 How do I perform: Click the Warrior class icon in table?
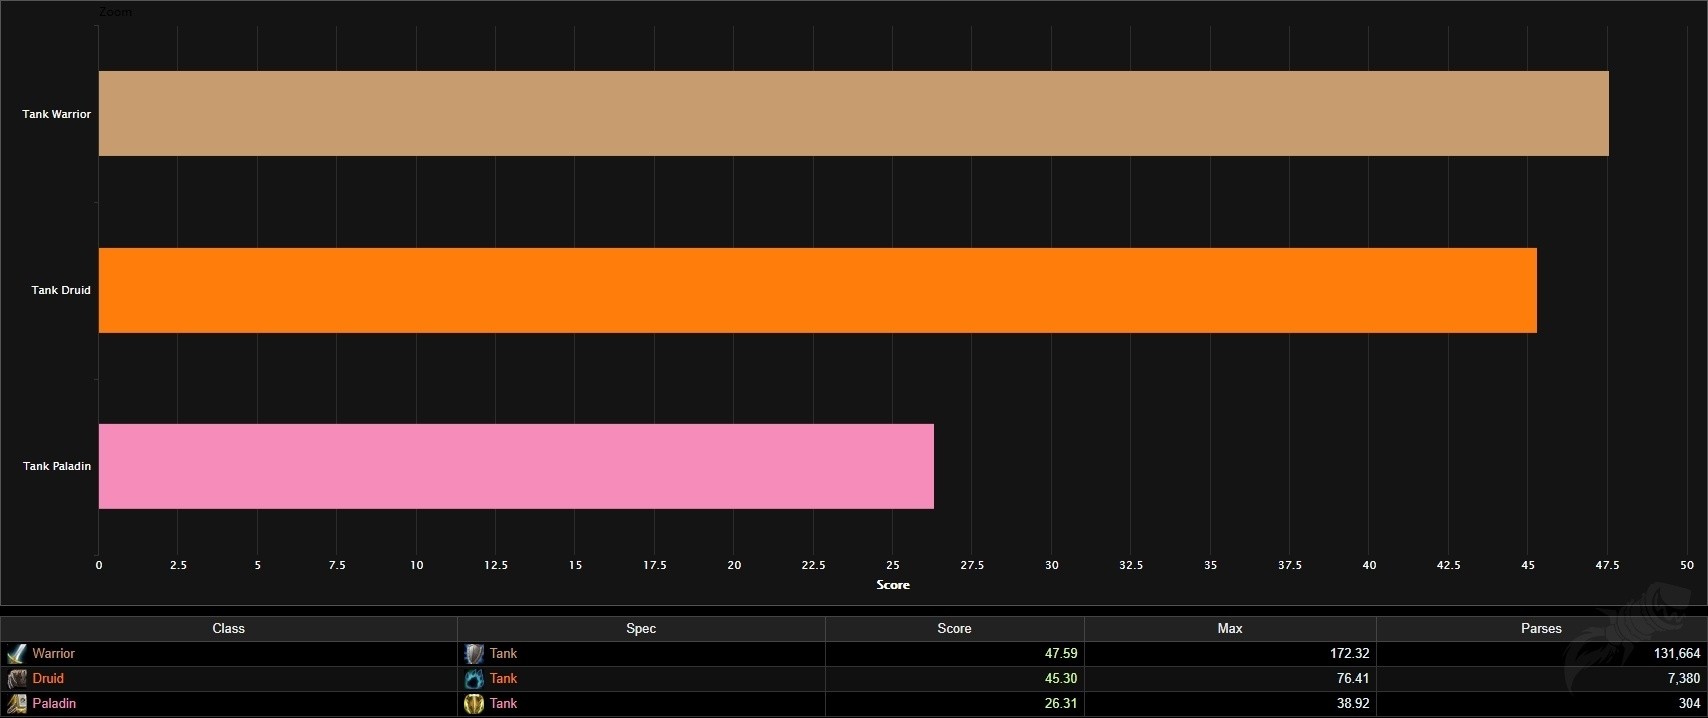pyautogui.click(x=16, y=654)
